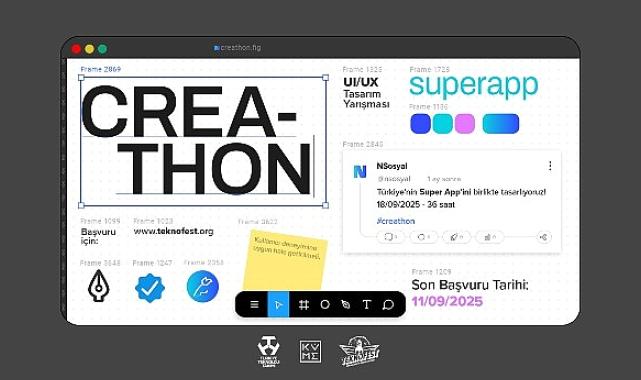Click the Son Başvuru Tarihi text
Image resolution: width=641 pixels, height=380 pixels.
point(470,285)
